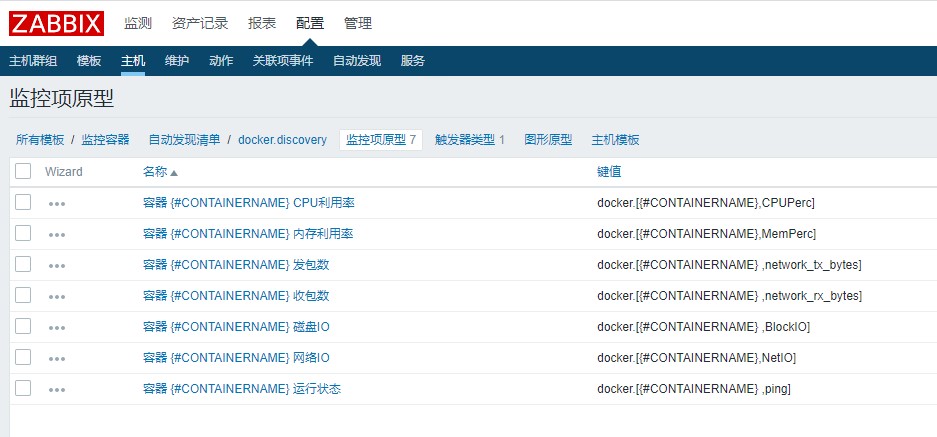Image resolution: width=937 pixels, height=437 pixels.
Task: Select the 图形原型 tab
Action: 548,140
